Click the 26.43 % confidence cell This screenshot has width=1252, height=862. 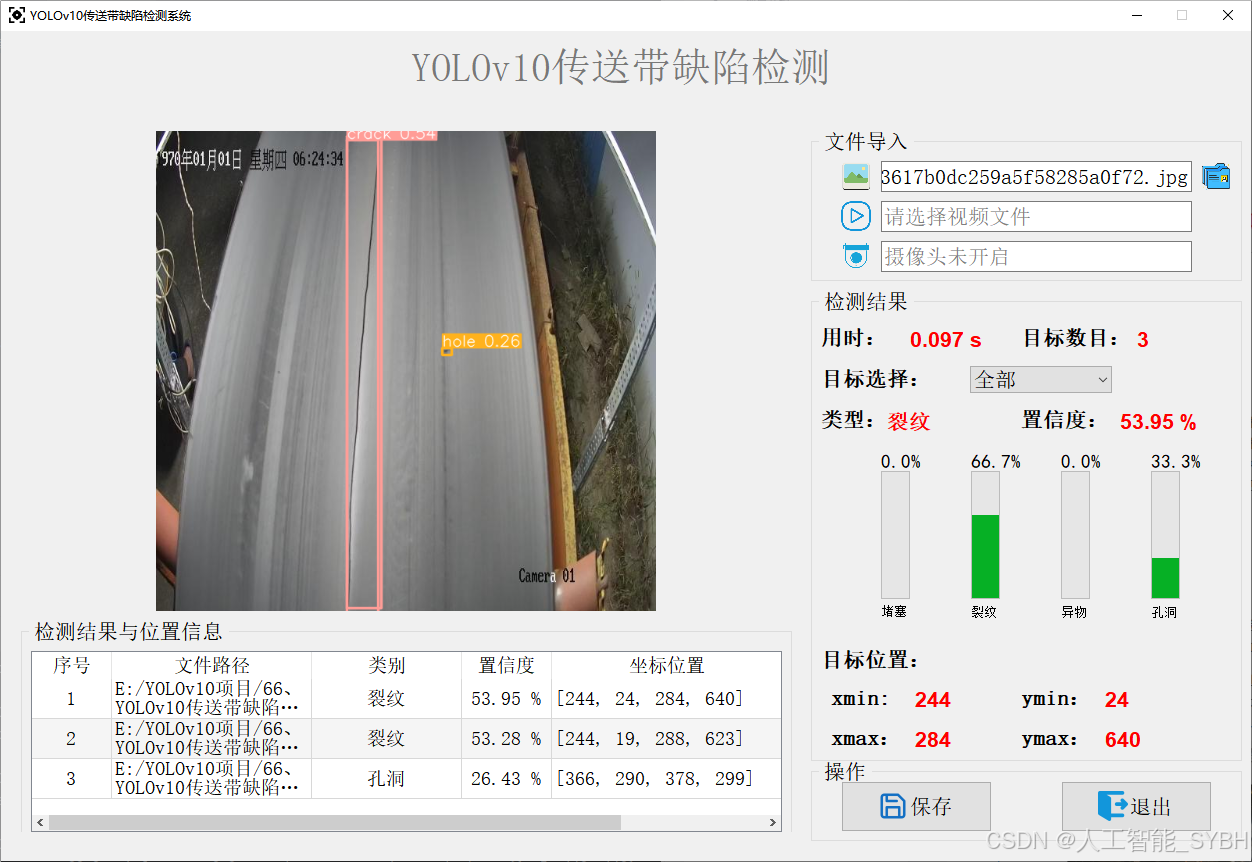click(506, 778)
